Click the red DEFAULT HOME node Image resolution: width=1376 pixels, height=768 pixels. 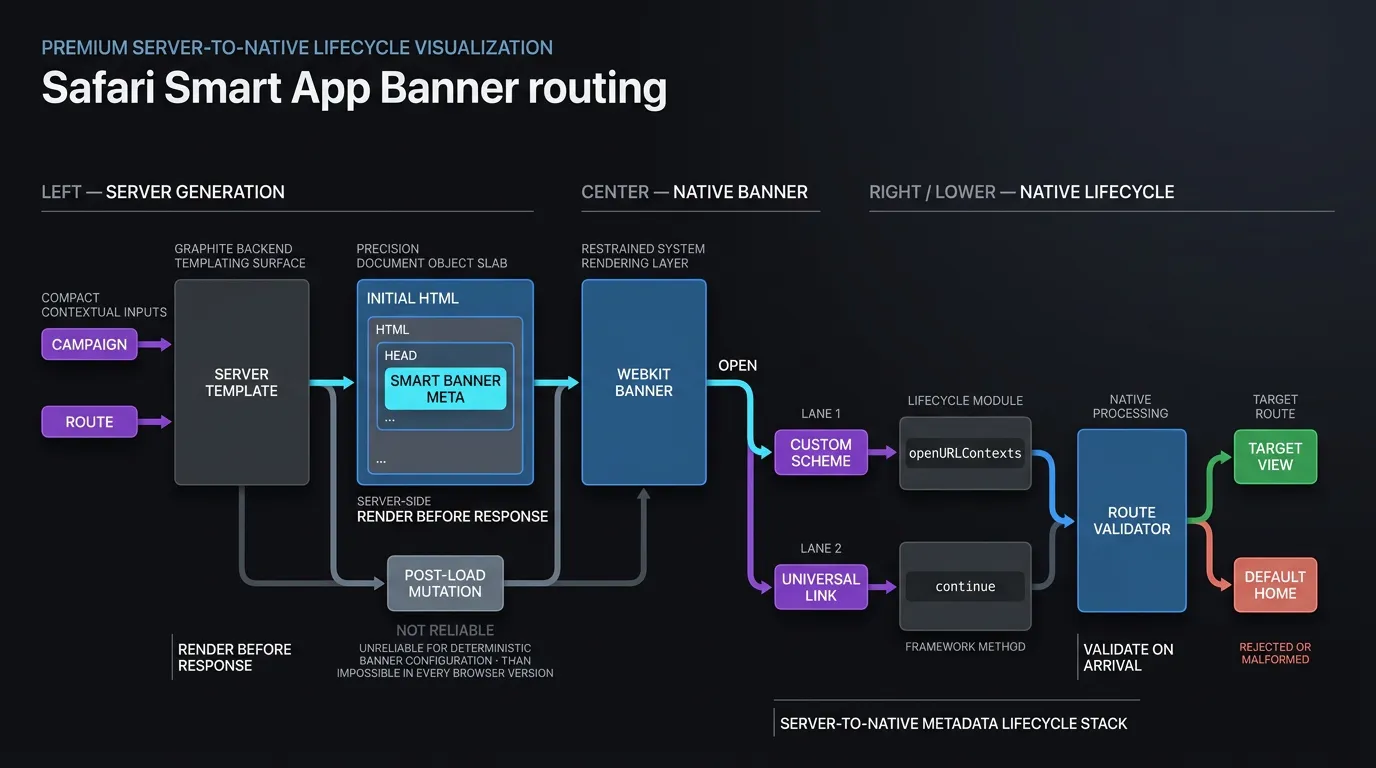click(x=1275, y=585)
